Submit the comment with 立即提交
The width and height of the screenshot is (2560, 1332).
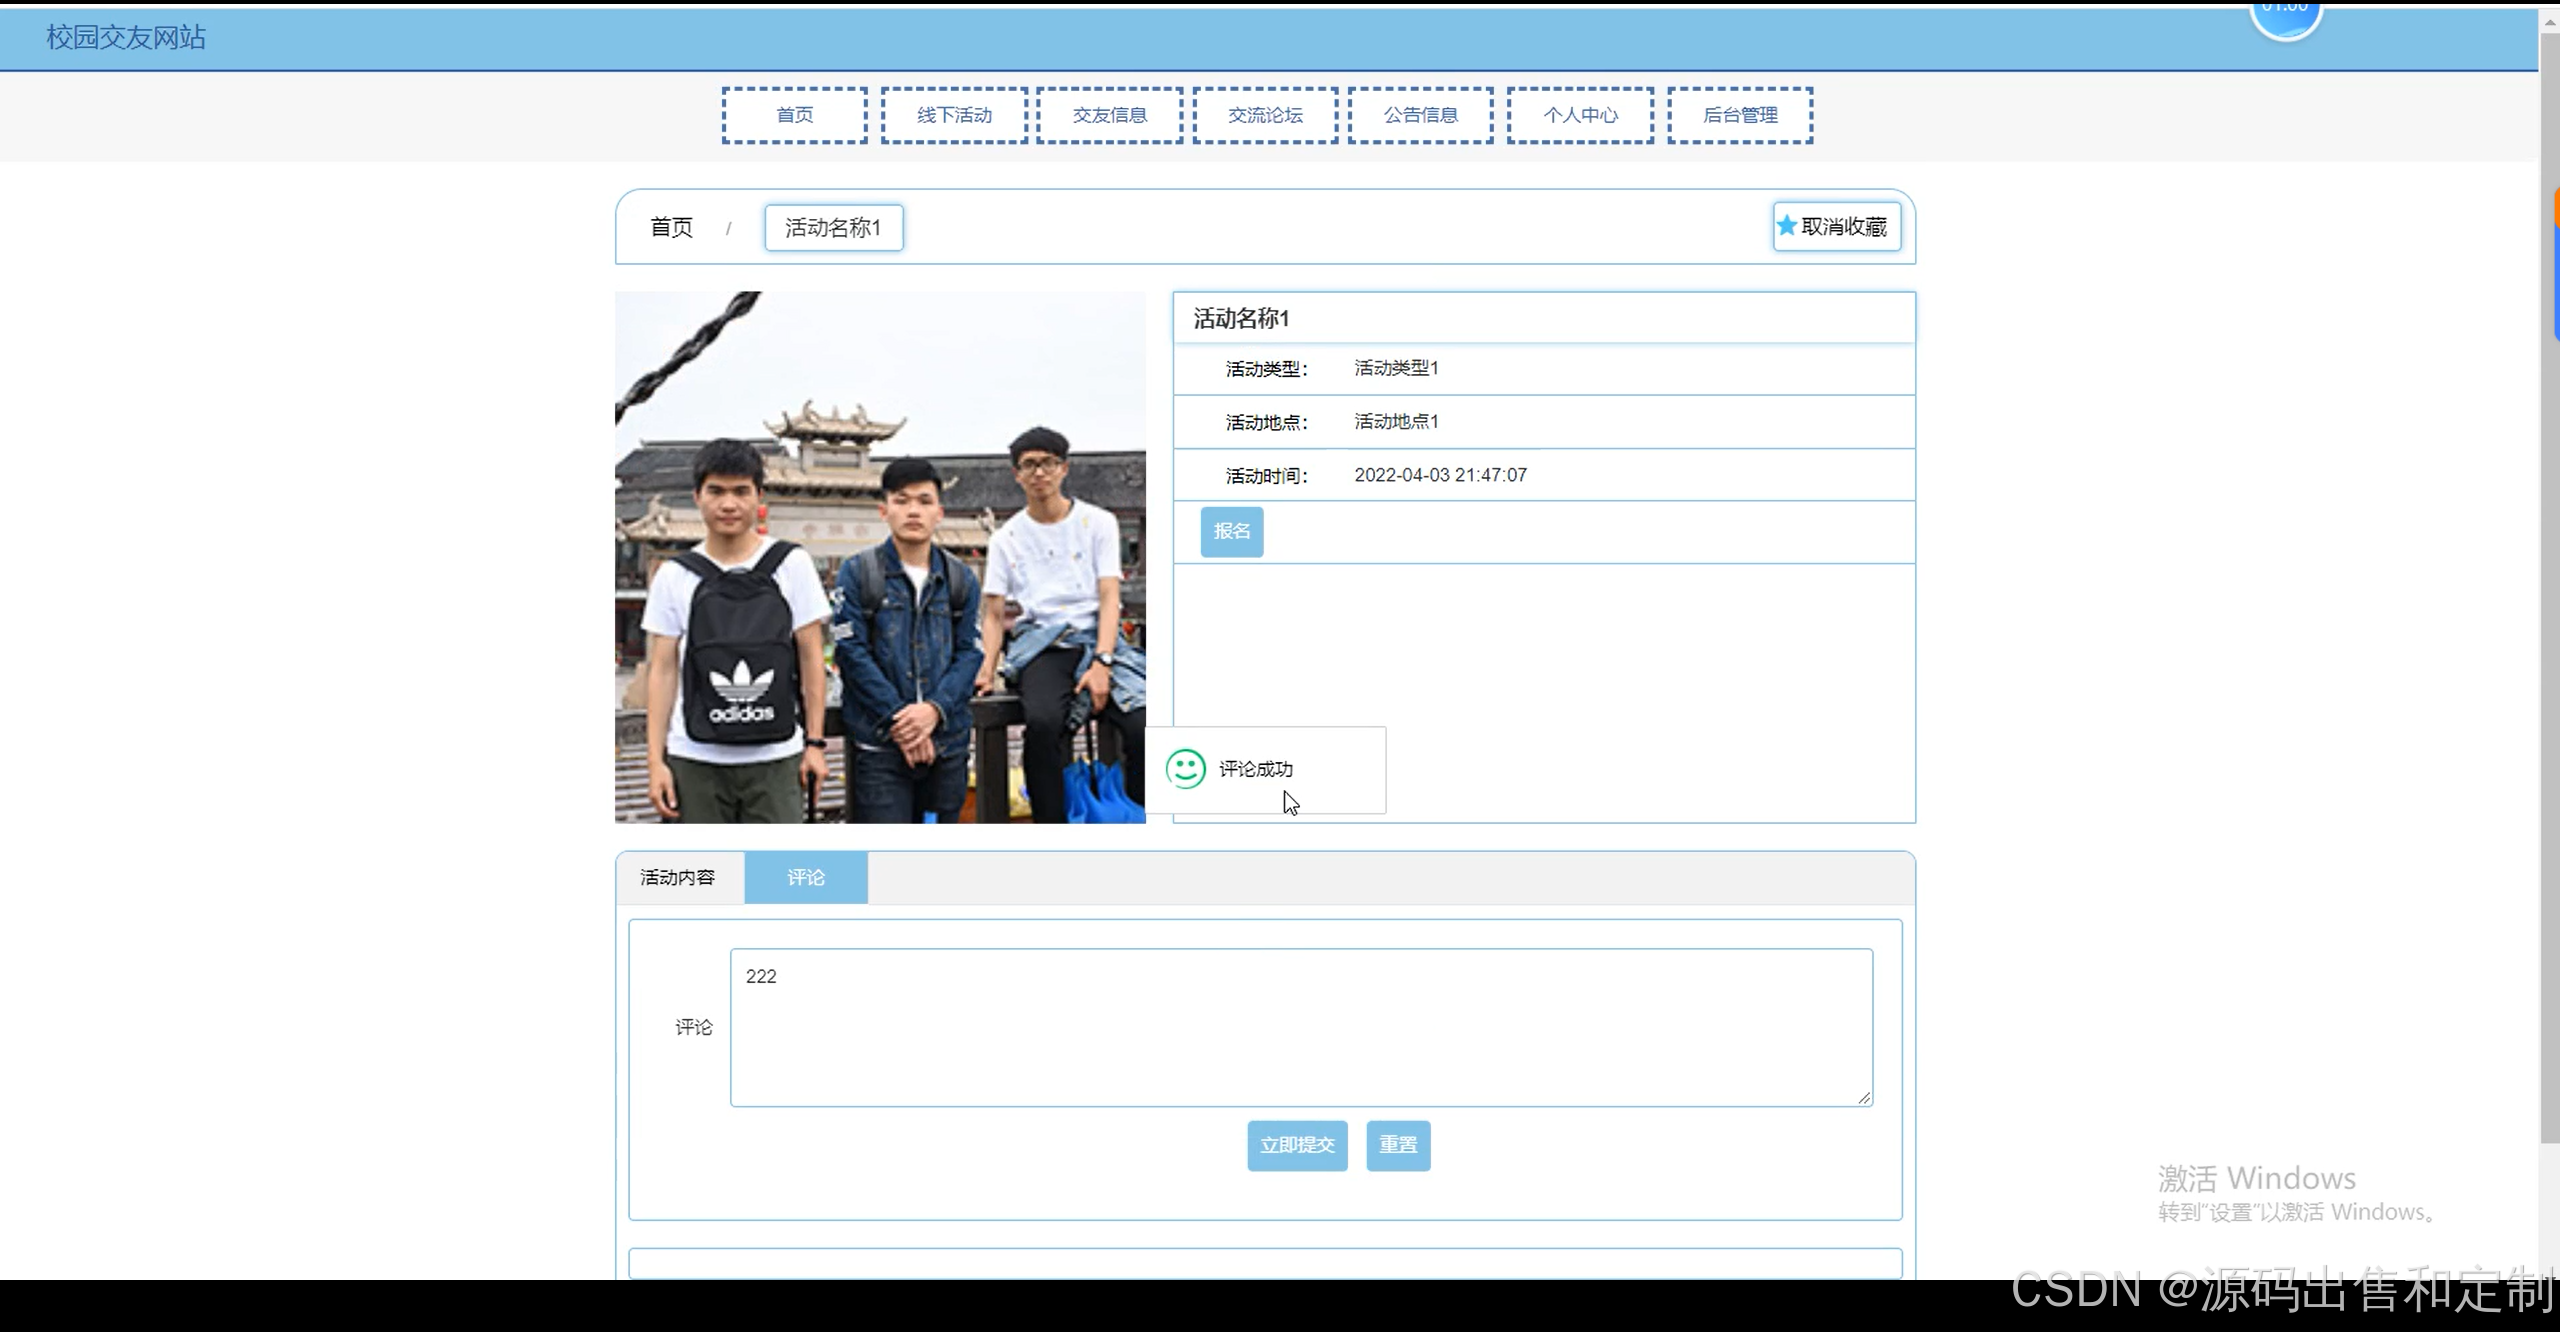[1297, 1145]
